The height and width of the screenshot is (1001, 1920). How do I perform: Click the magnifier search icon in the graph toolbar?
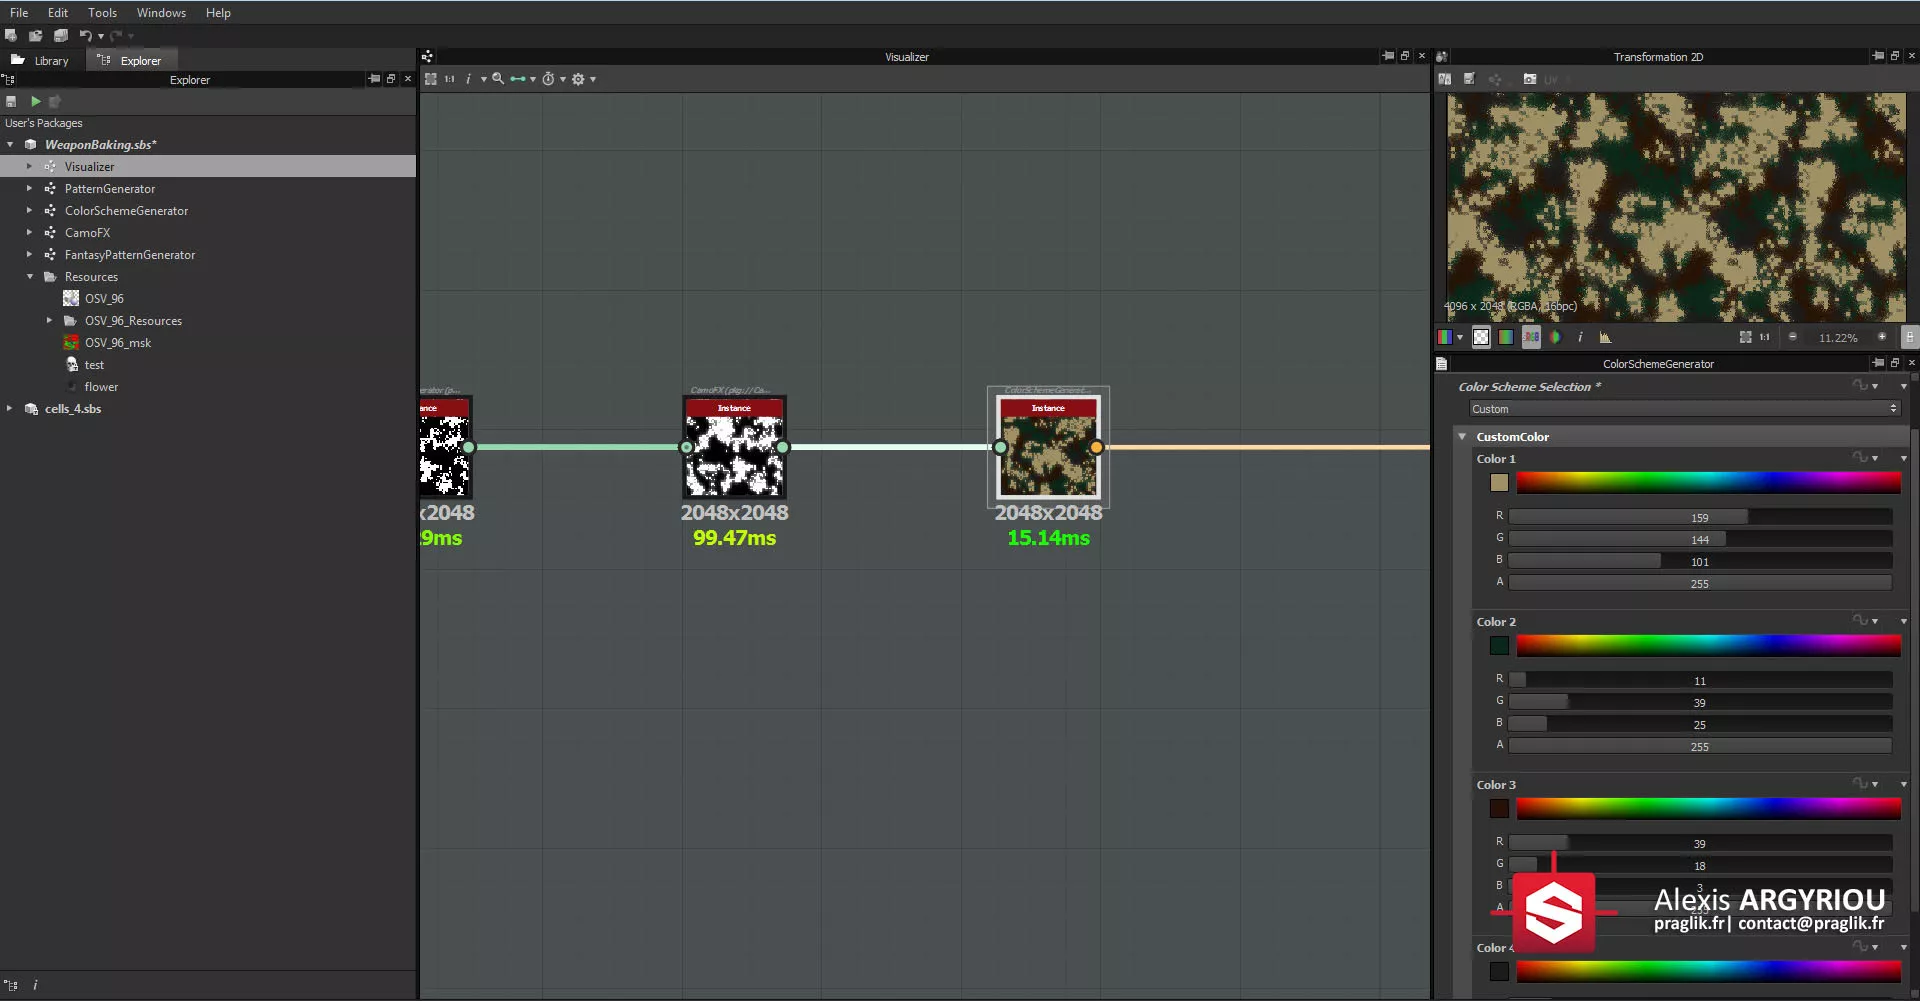pyautogui.click(x=498, y=79)
